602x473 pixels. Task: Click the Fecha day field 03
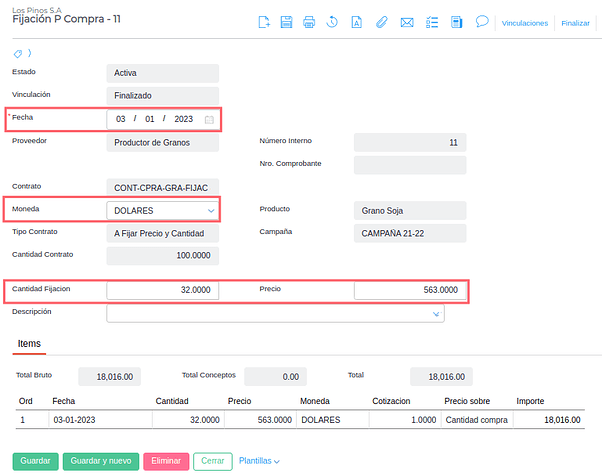(x=121, y=119)
